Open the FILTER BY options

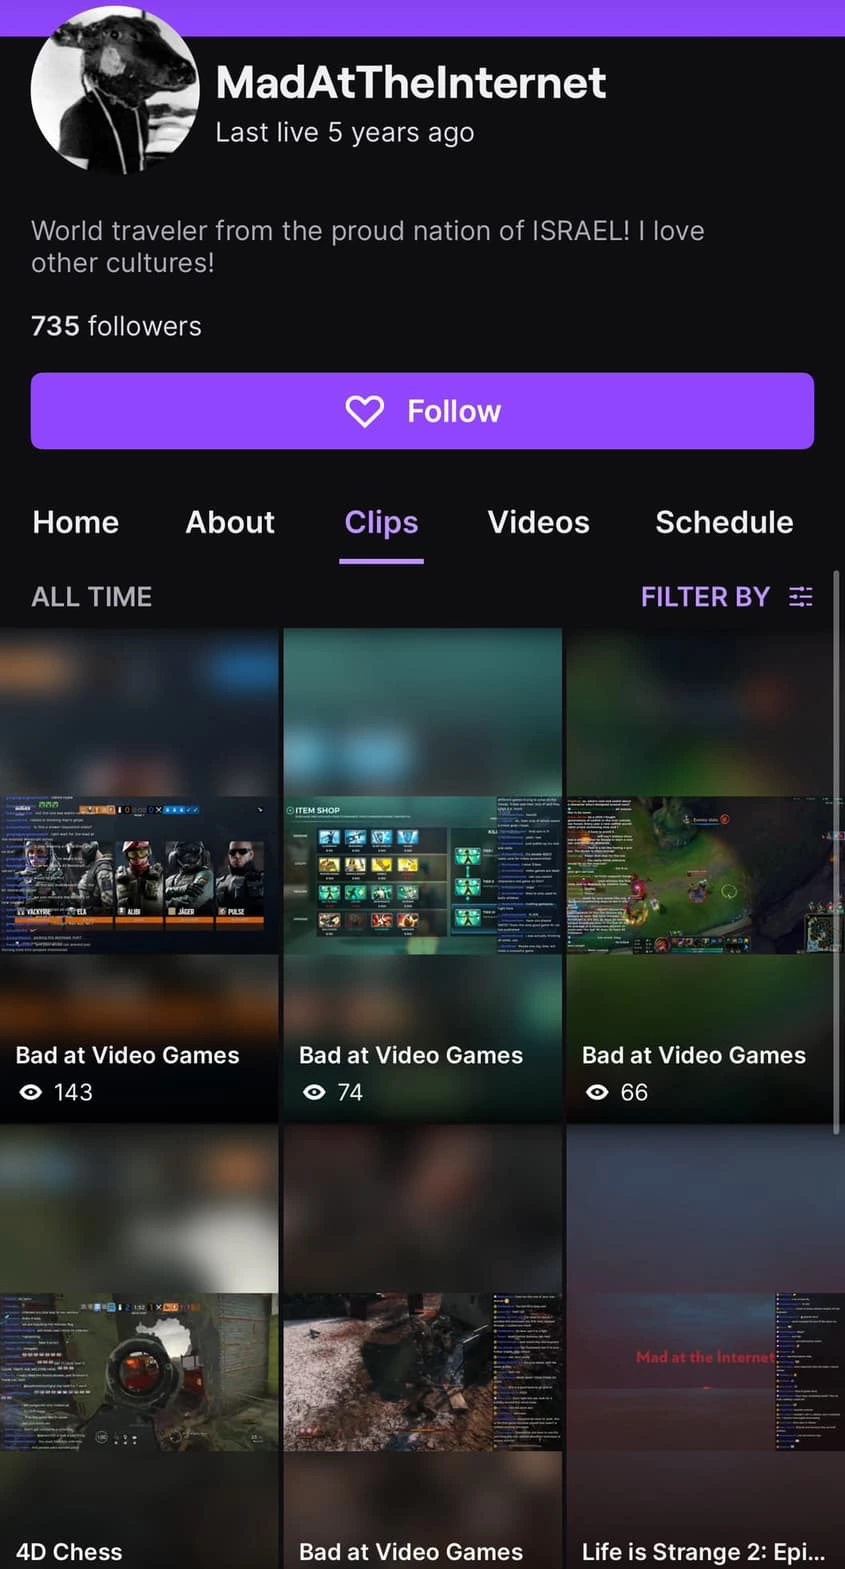[726, 597]
